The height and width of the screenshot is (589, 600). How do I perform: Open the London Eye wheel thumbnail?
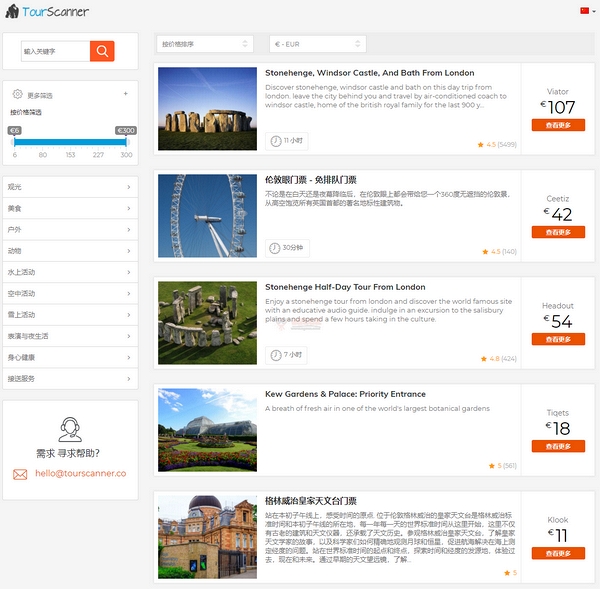click(207, 216)
